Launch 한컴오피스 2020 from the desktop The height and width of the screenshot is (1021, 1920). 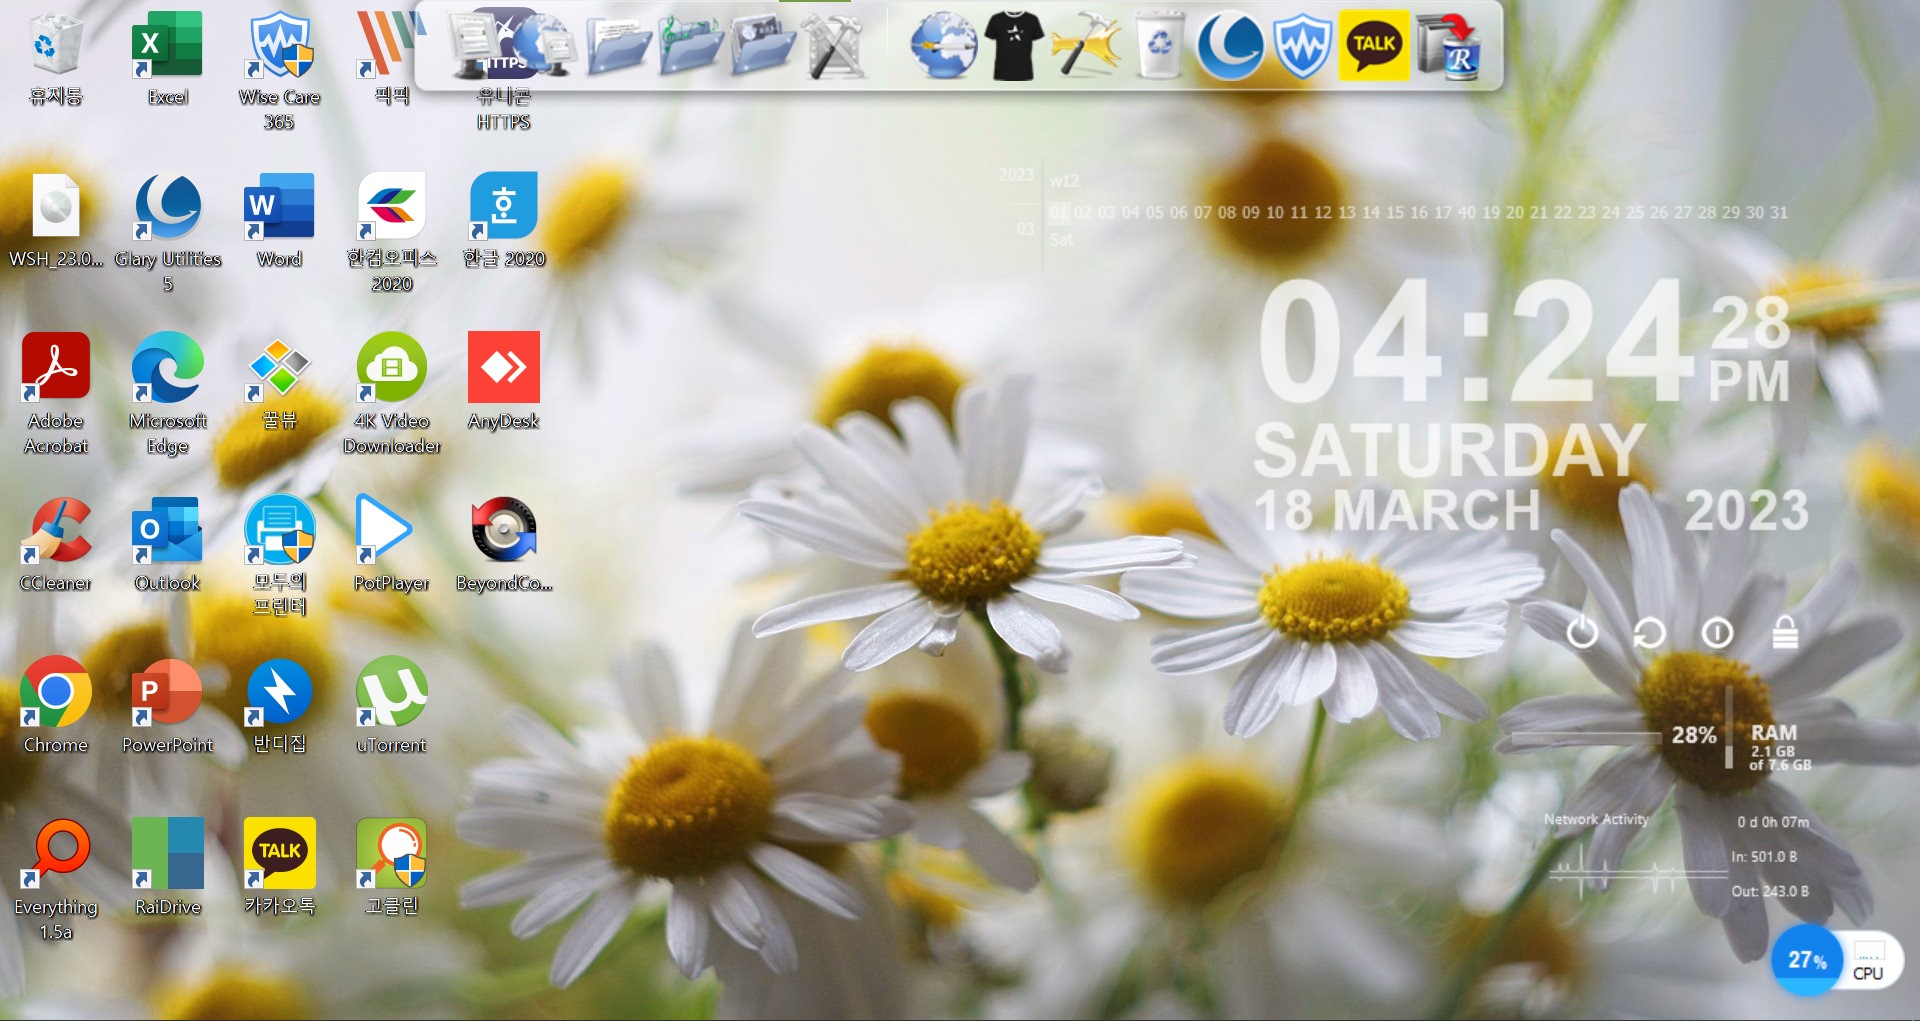coord(392,232)
